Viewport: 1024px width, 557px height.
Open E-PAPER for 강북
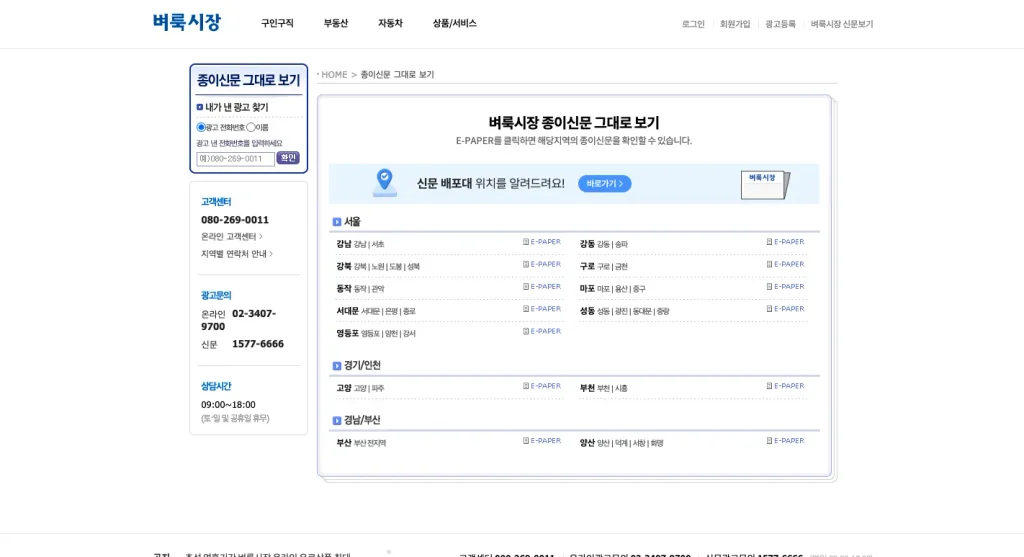tap(542, 264)
